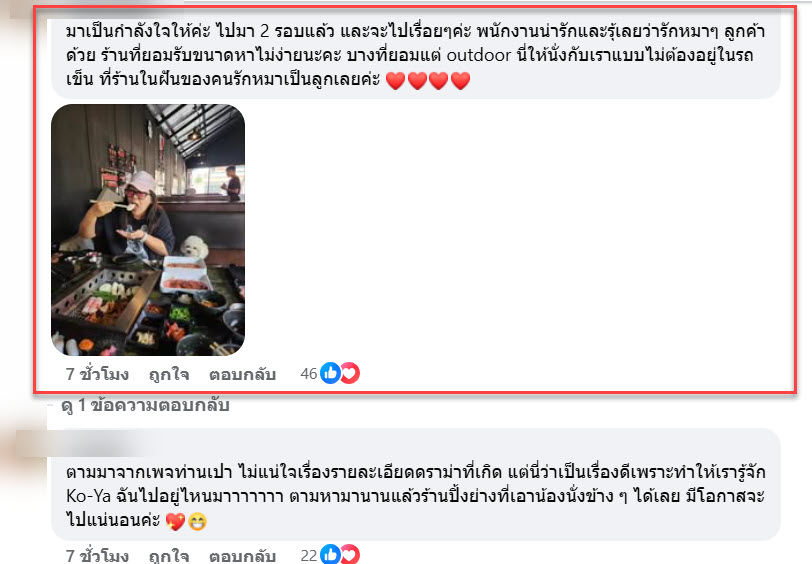812x564 pixels.
Task: Click ถูกใจ under the comment with 46 reactions
Action: [169, 374]
